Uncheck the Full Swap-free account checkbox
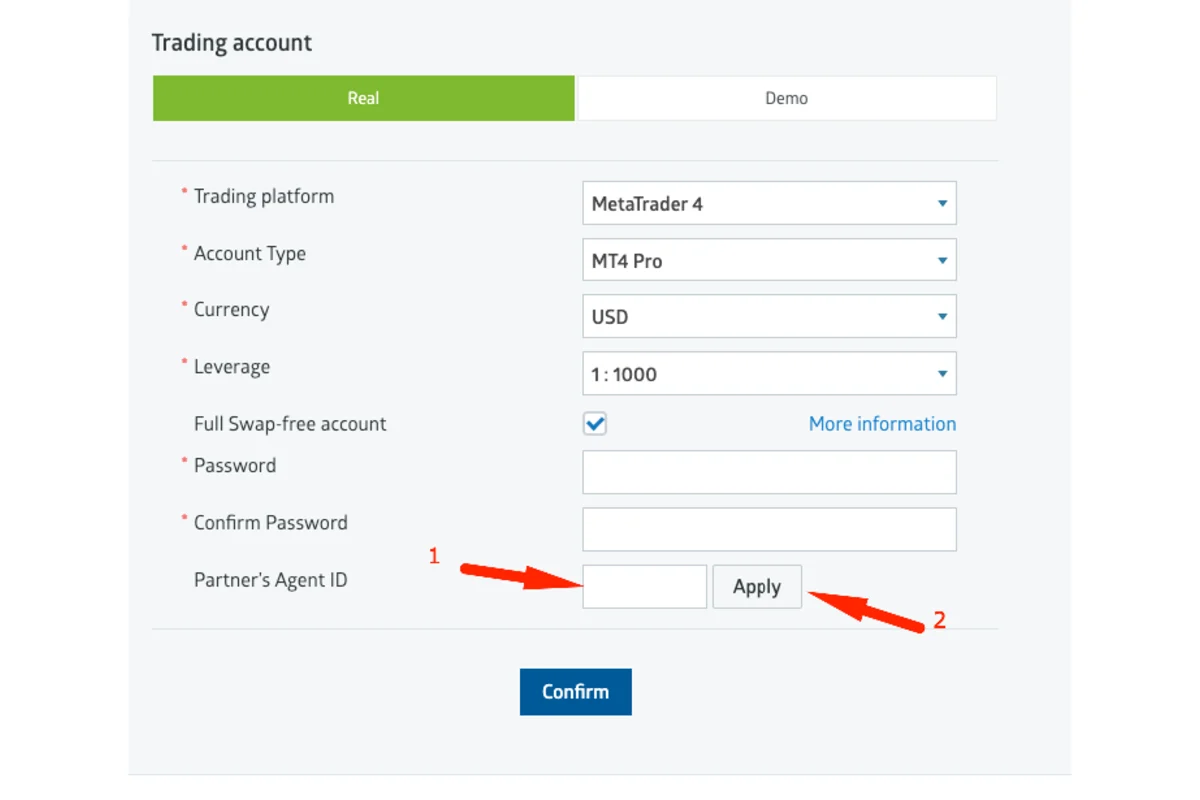 [595, 424]
